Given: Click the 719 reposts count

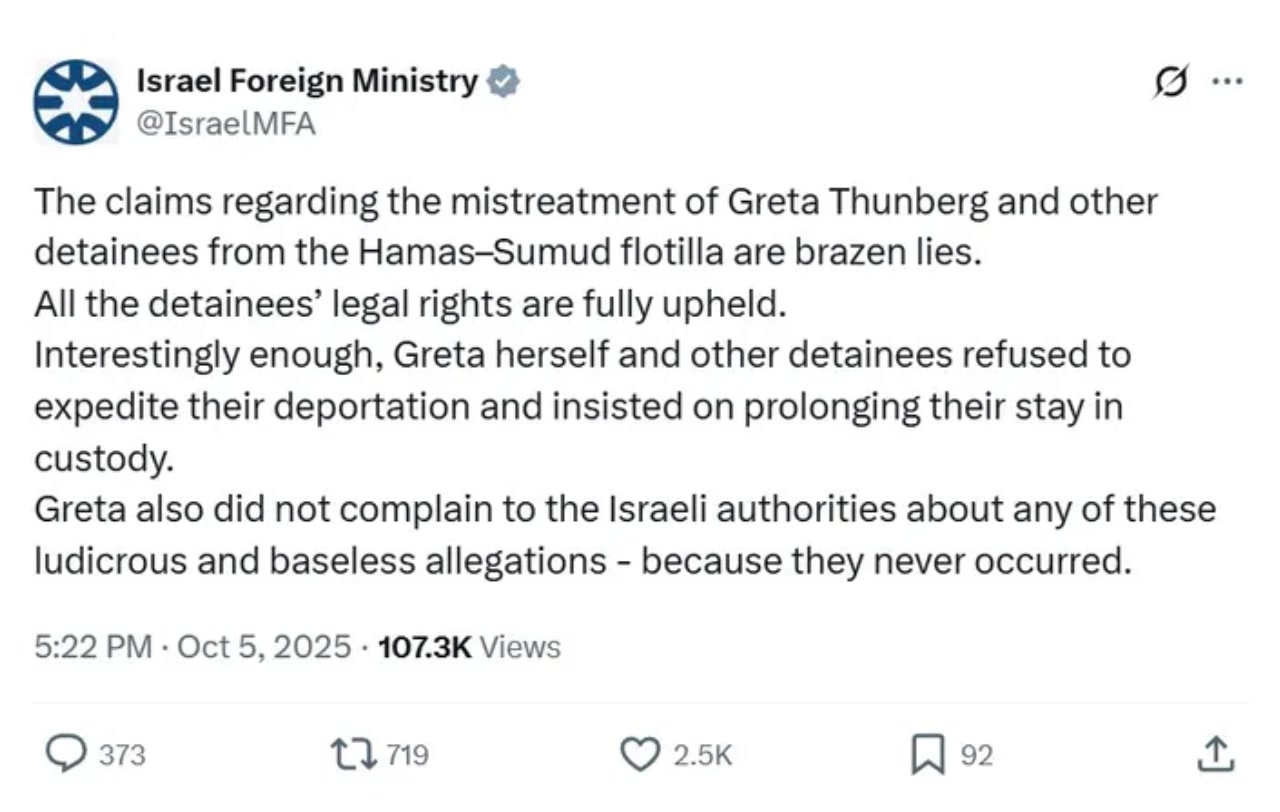Looking at the screenshot, I should (407, 755).
